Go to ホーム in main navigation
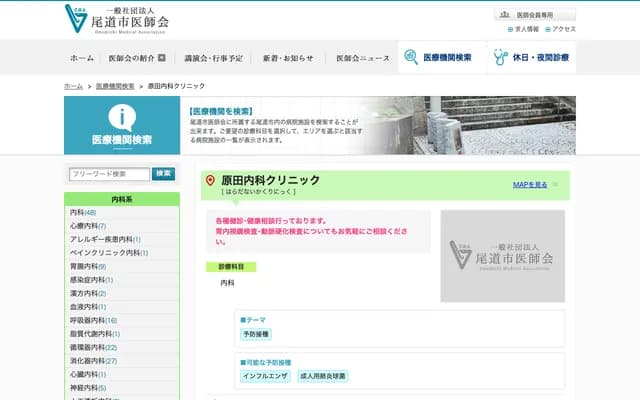 pyautogui.click(x=82, y=58)
